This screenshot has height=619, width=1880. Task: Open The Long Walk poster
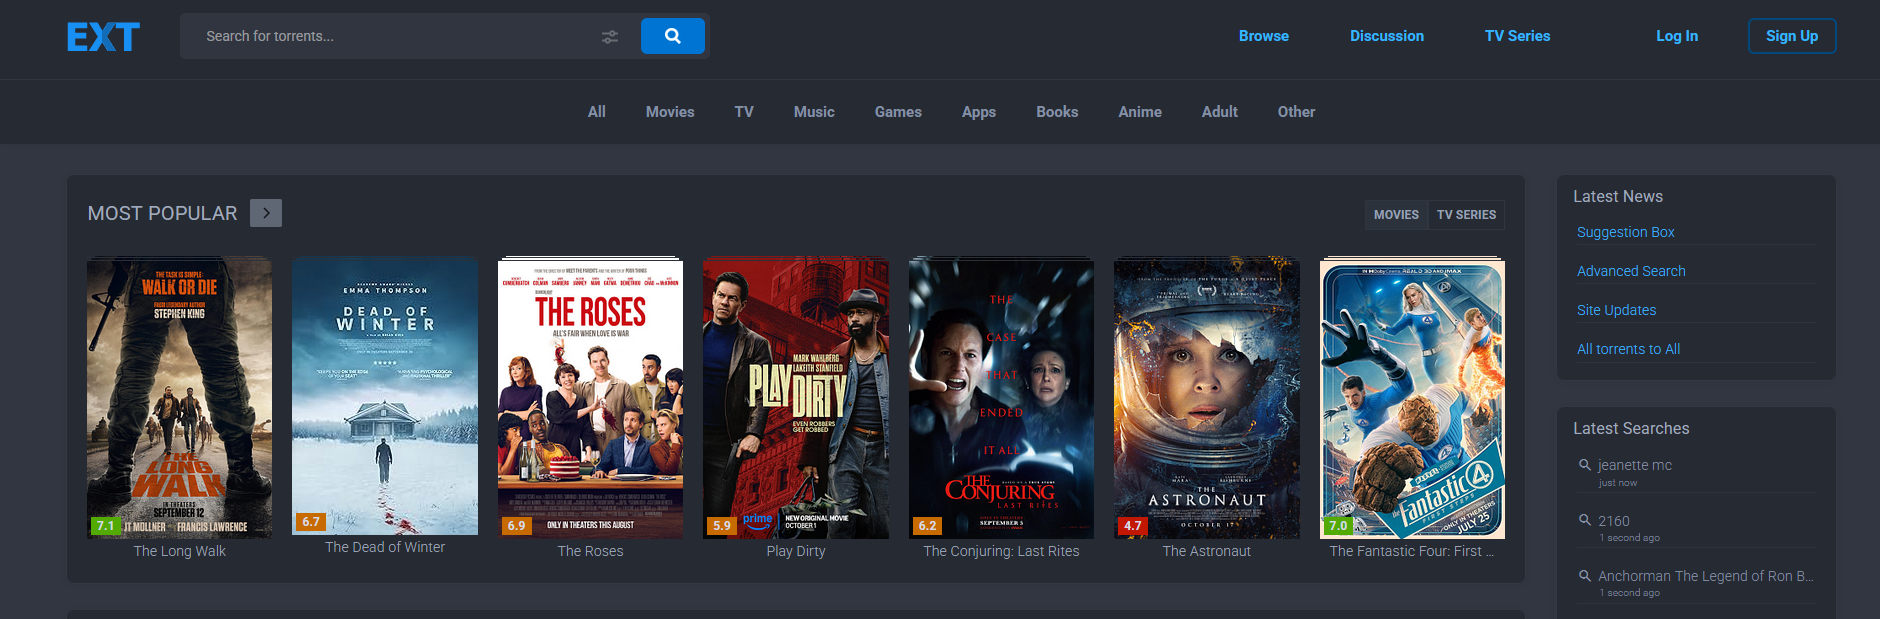[x=180, y=397]
